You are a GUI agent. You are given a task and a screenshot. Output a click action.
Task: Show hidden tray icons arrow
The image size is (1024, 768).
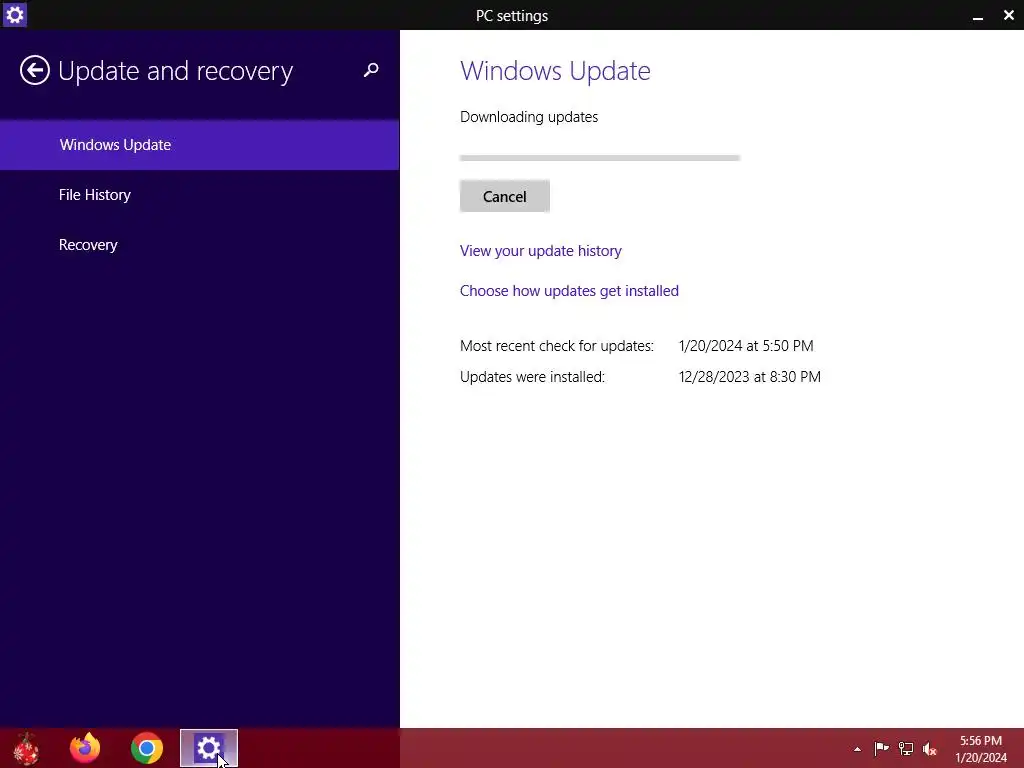tap(857, 749)
